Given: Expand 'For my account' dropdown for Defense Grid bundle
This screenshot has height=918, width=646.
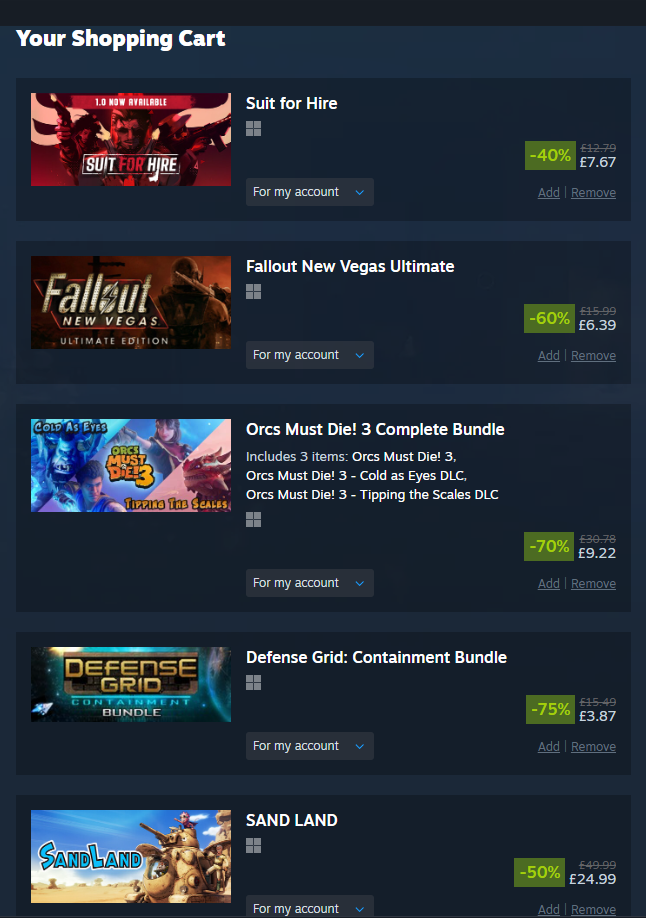Looking at the screenshot, I should tap(309, 746).
